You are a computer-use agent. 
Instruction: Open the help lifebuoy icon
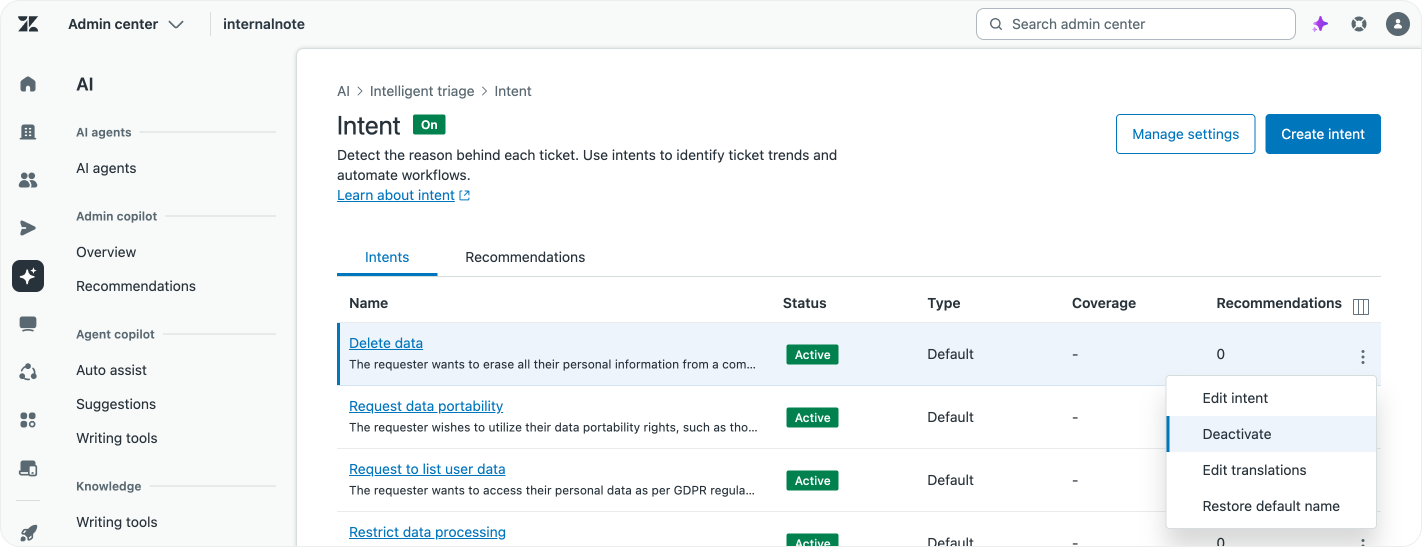click(1359, 24)
